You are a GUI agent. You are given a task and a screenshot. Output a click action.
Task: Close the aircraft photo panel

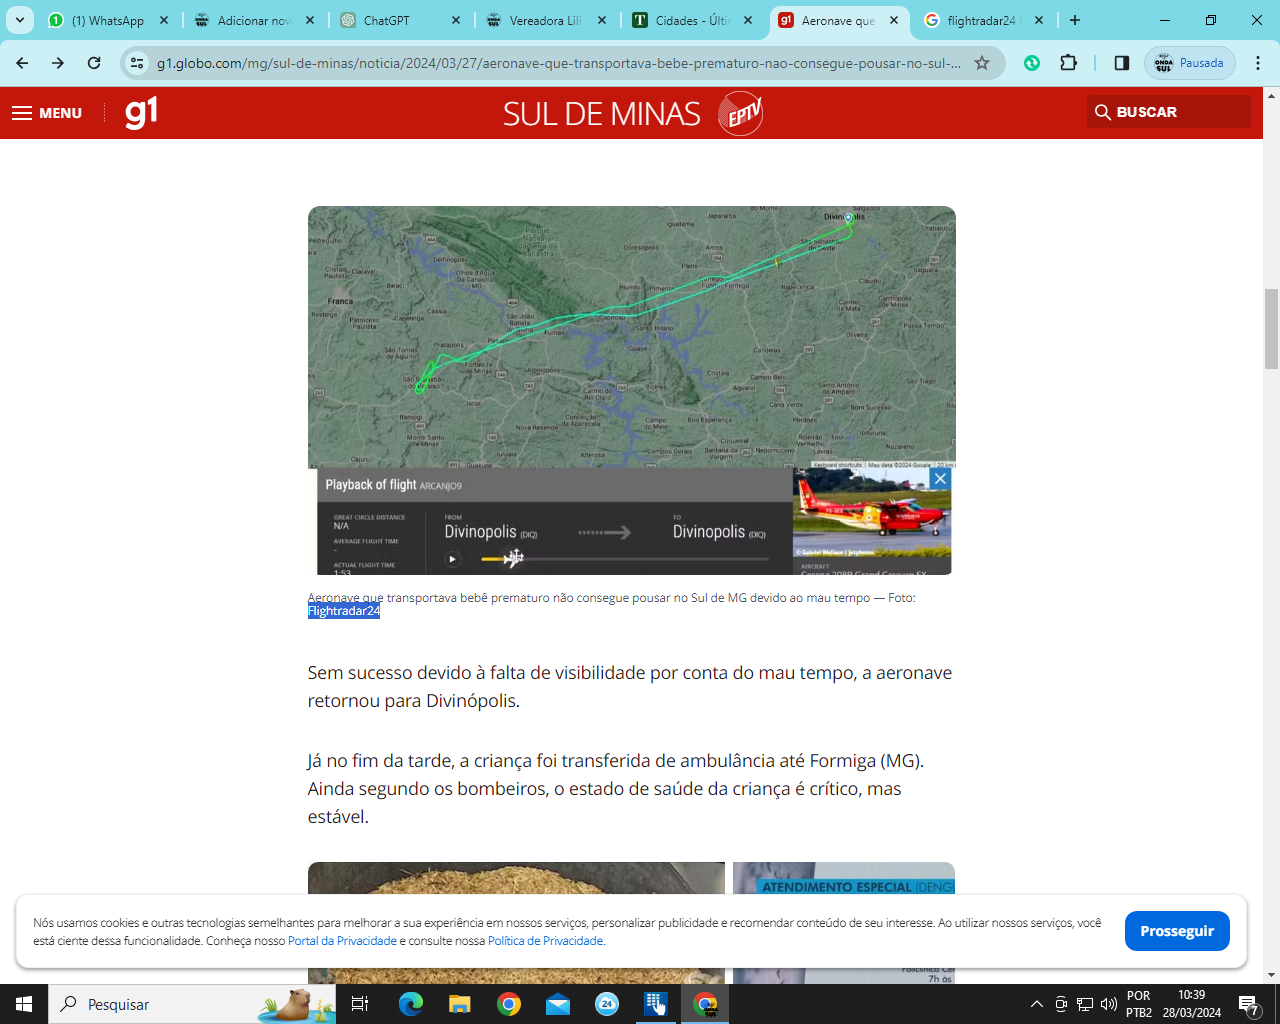point(940,479)
